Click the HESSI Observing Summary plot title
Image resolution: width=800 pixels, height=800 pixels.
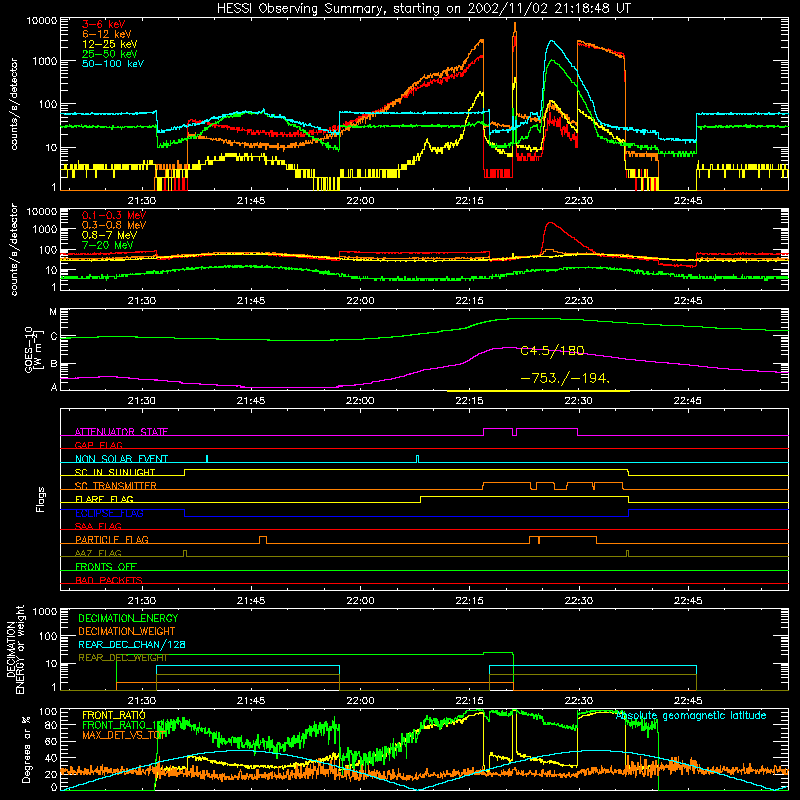tap(423, 9)
